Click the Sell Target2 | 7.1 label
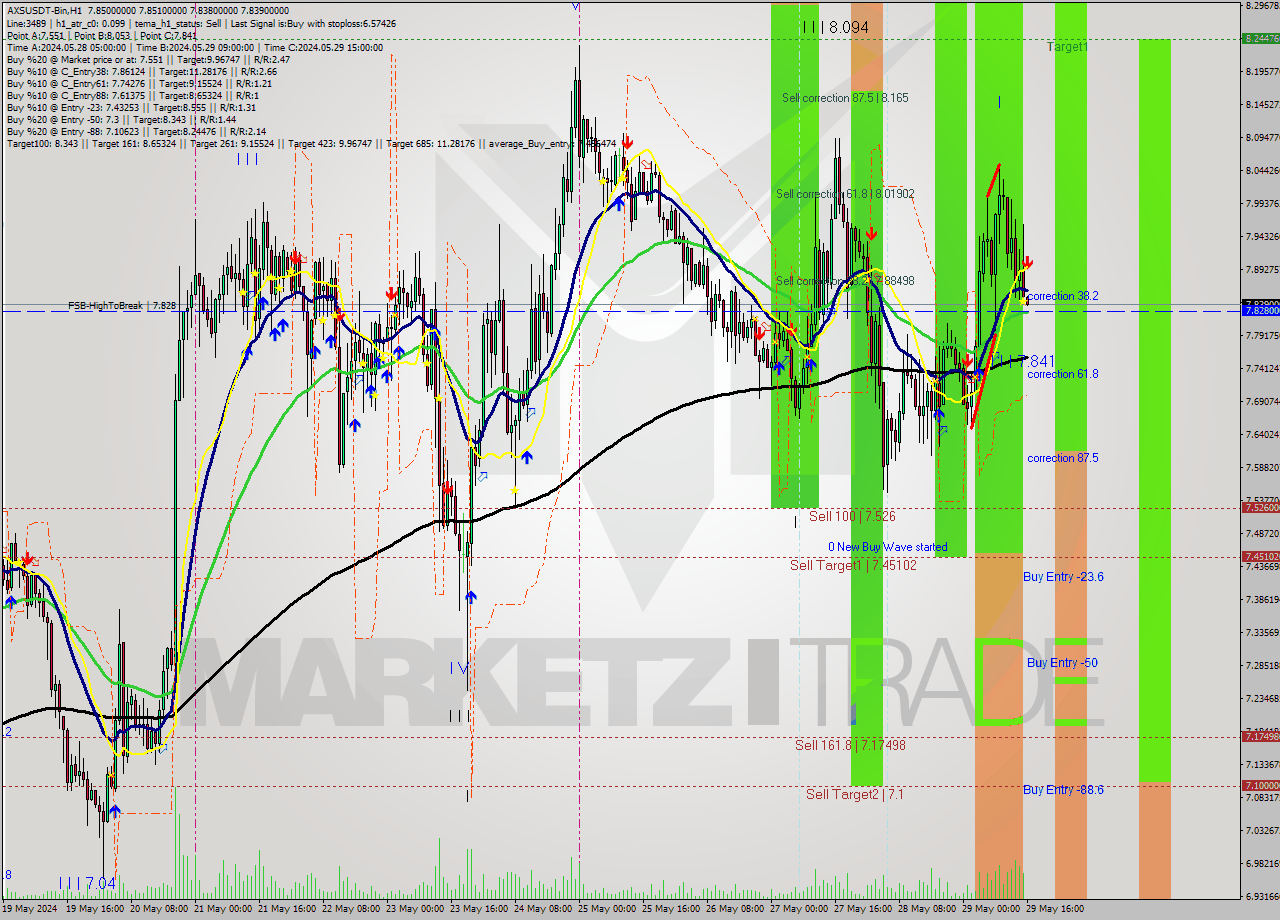This screenshot has width=1280, height=920. click(855, 794)
